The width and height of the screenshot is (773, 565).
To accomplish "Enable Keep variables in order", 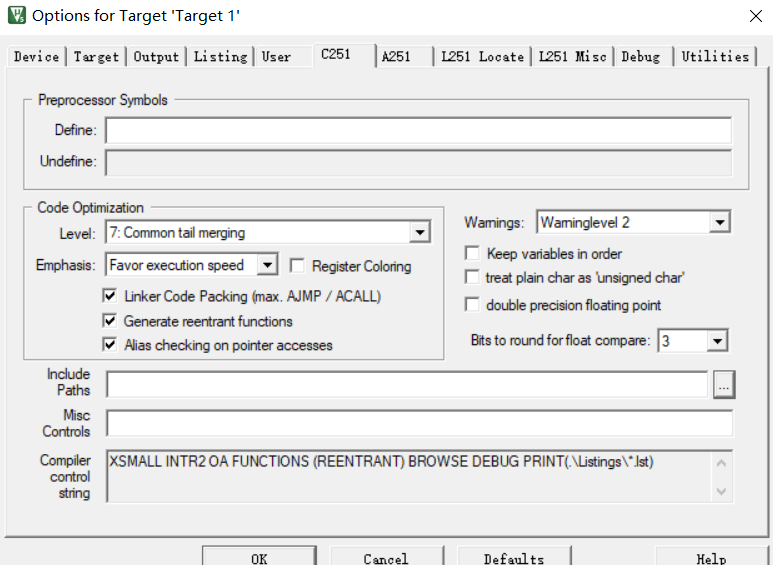I will (472, 253).
